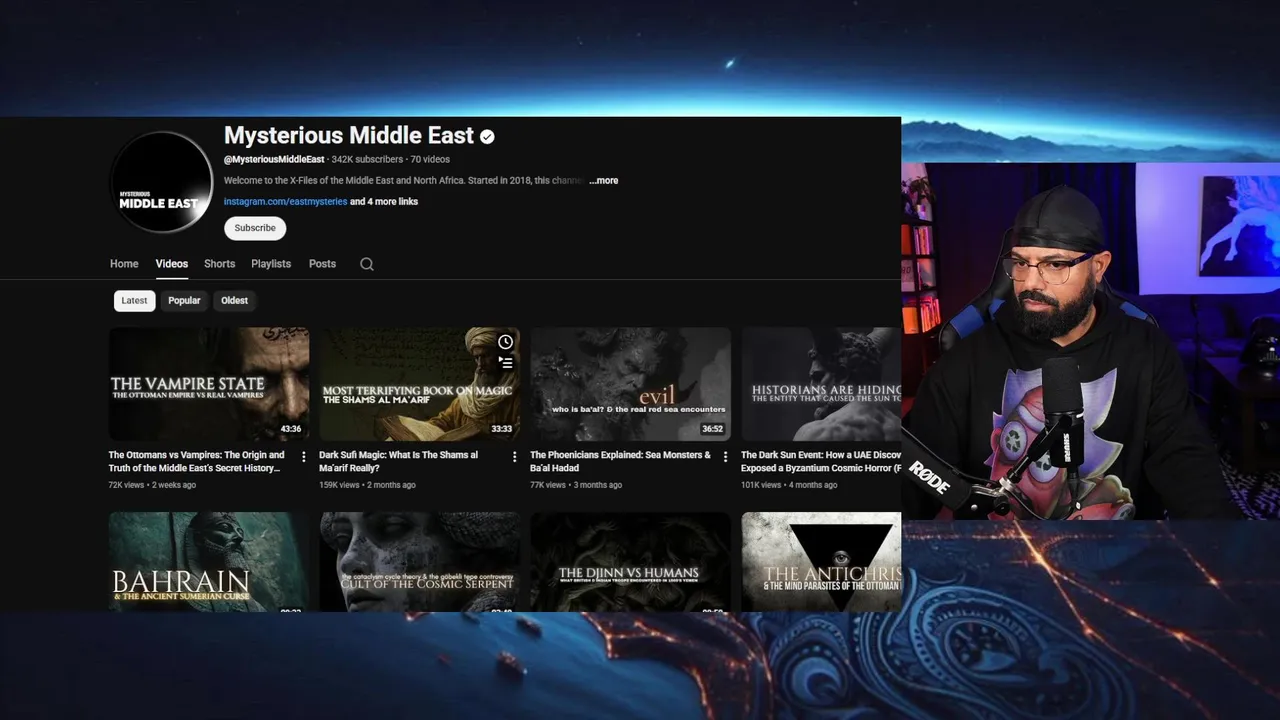The image size is (1280, 720).
Task: Click Historians Are Hiding thumbnail
Action: pos(822,384)
